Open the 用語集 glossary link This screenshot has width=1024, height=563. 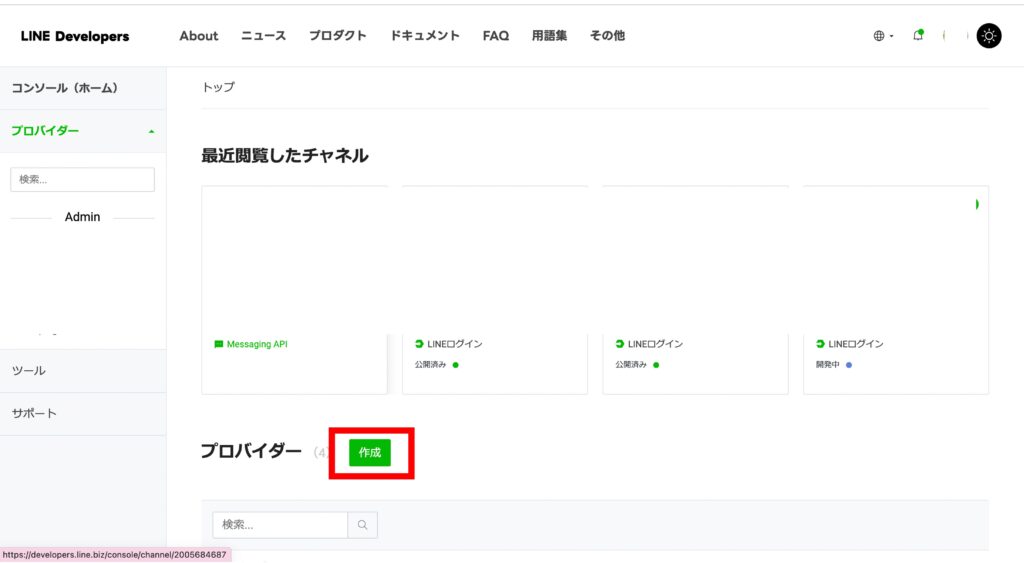(549, 36)
